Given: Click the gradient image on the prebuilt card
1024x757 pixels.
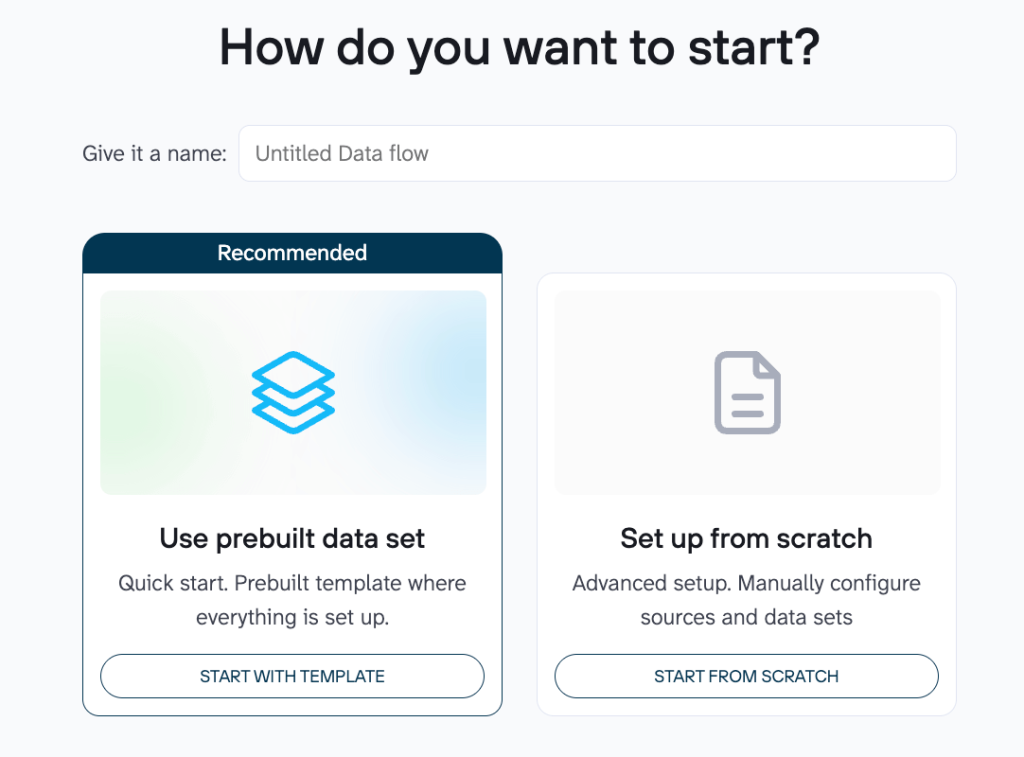Looking at the screenshot, I should tap(292, 392).
